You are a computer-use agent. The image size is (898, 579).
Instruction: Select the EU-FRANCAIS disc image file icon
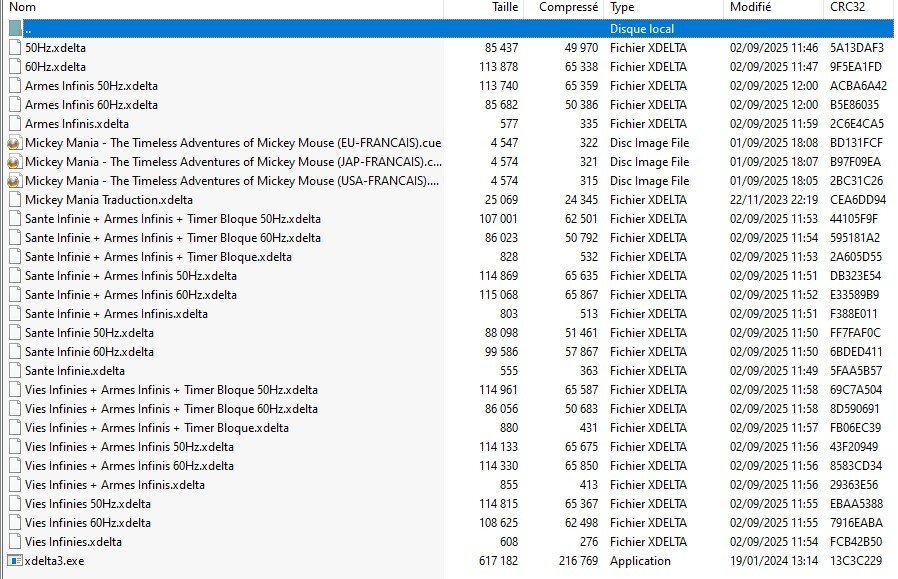click(x=14, y=143)
